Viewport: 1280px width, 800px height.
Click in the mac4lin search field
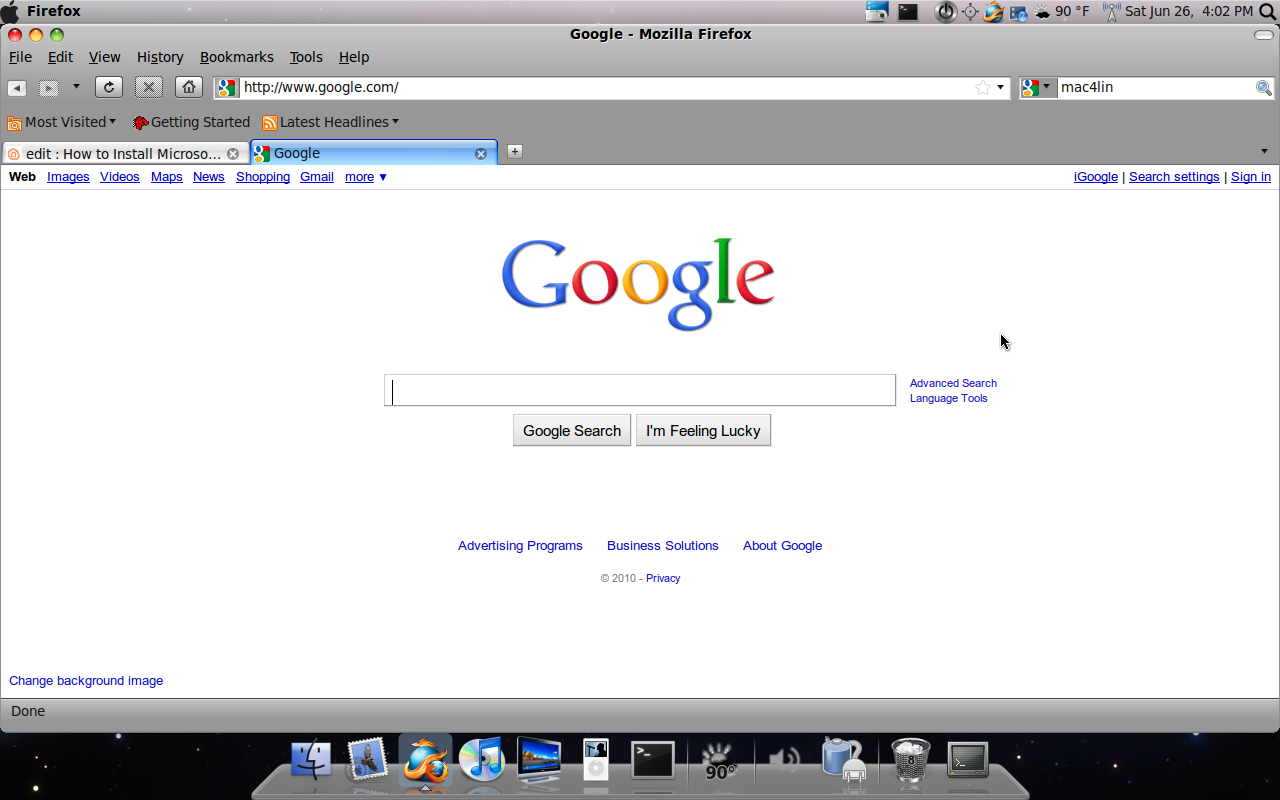click(1156, 87)
